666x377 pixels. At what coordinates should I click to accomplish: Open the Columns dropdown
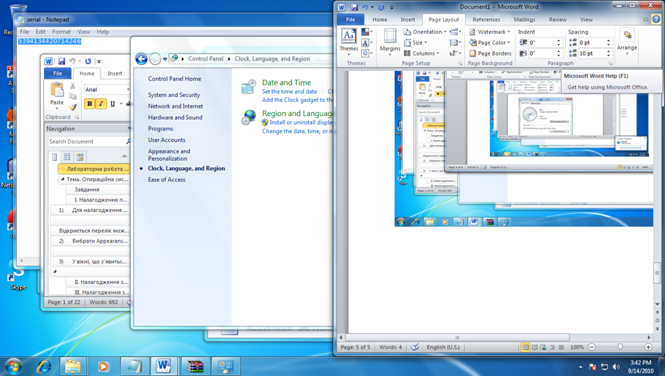[421, 53]
